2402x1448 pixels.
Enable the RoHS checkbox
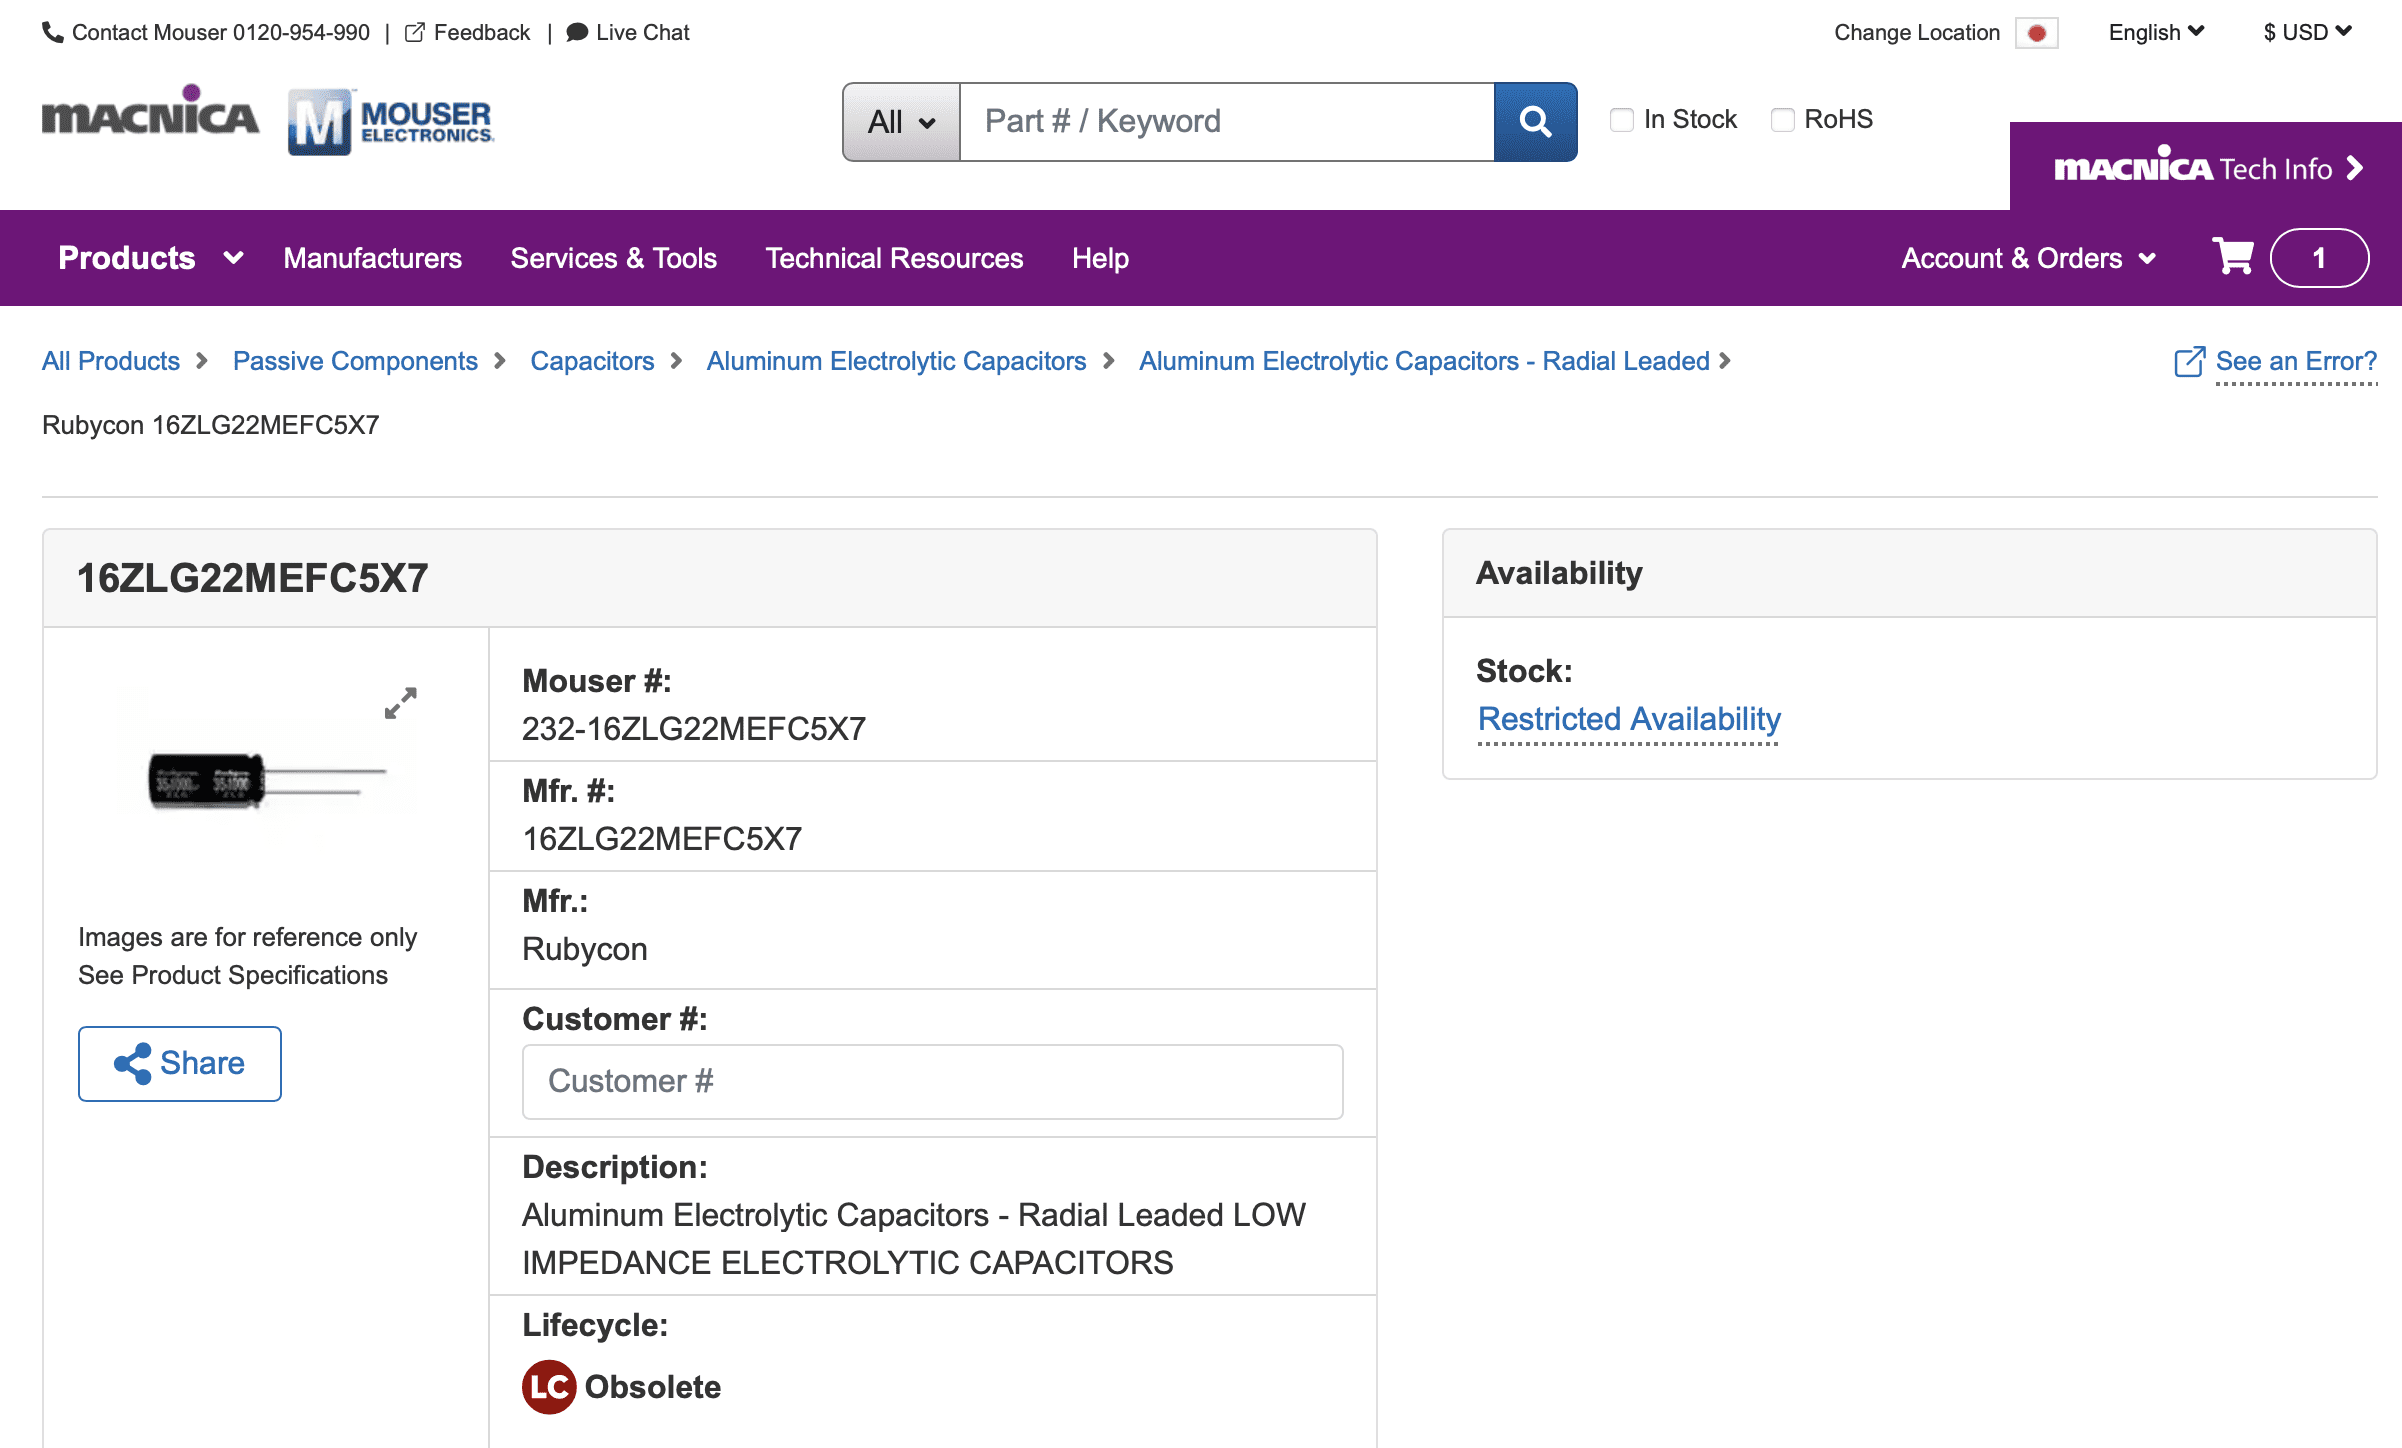pos(1782,120)
